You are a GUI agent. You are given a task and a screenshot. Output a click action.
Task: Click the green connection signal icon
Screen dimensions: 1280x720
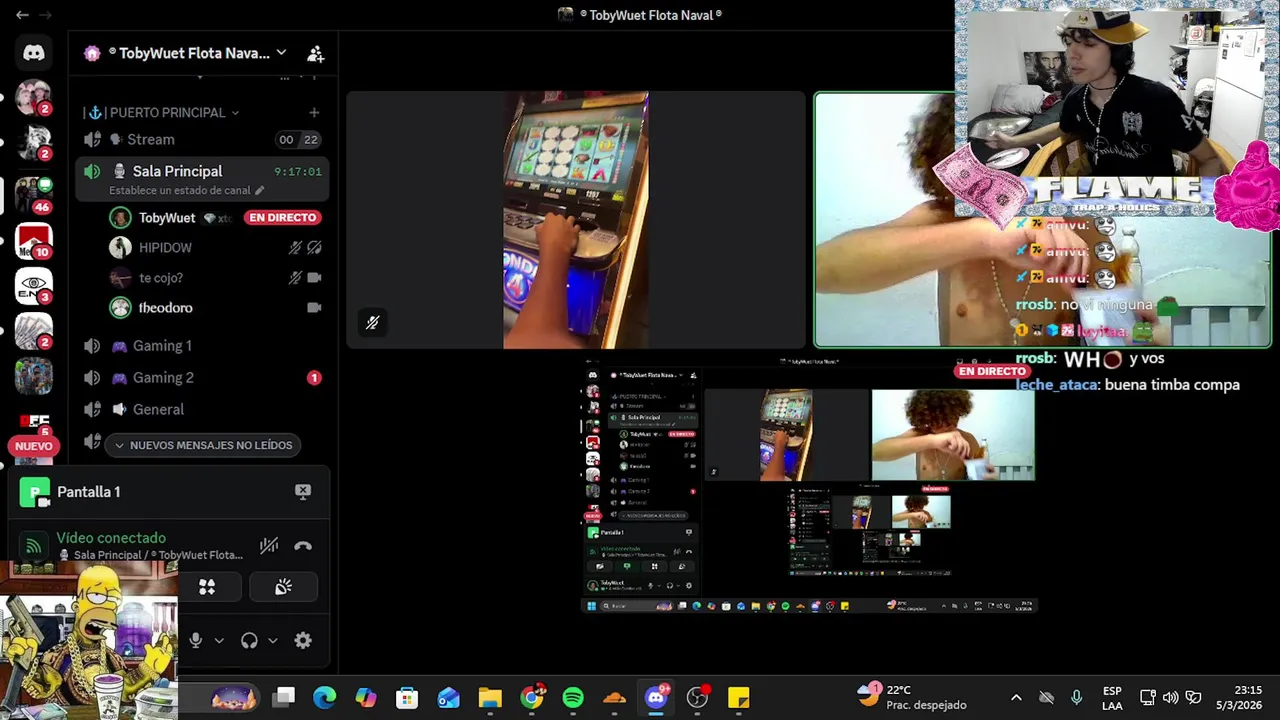click(x=34, y=546)
